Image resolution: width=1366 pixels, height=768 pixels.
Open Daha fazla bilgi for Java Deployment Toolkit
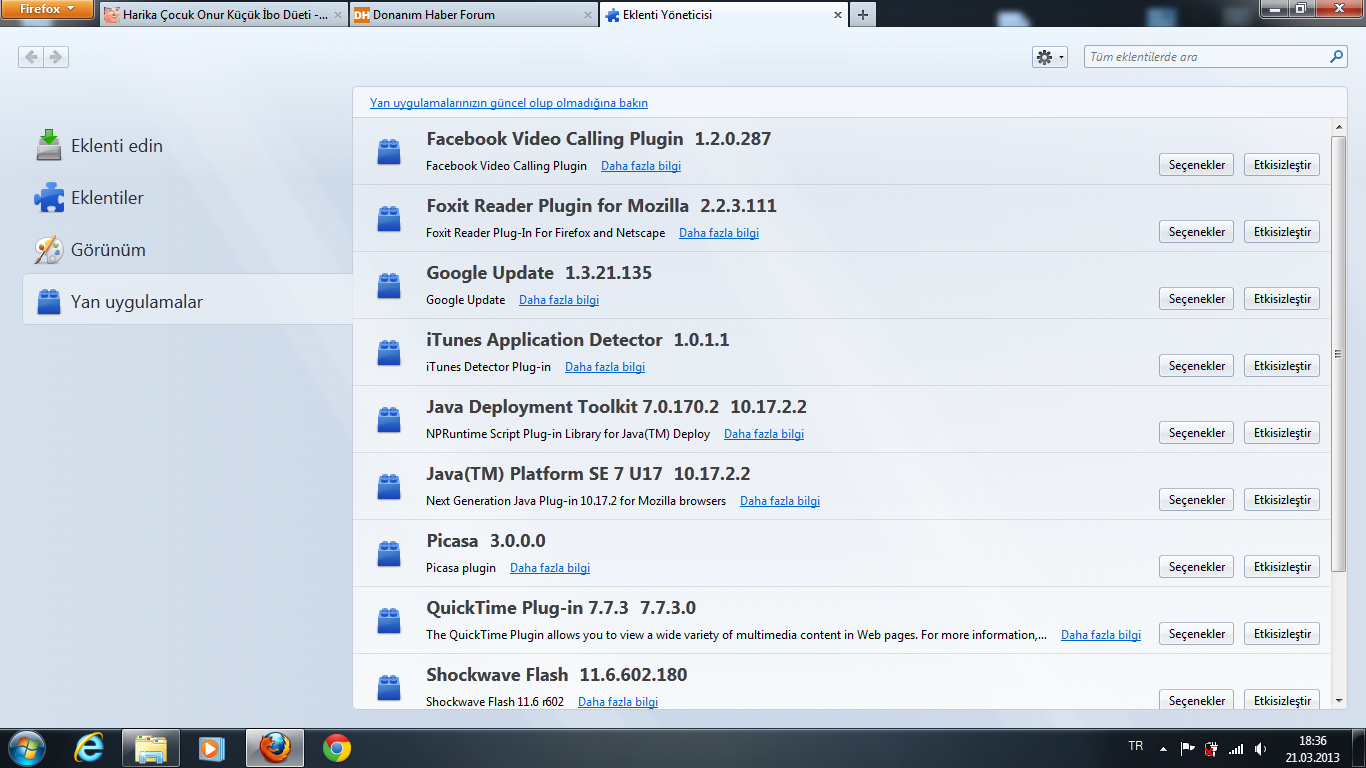point(764,434)
